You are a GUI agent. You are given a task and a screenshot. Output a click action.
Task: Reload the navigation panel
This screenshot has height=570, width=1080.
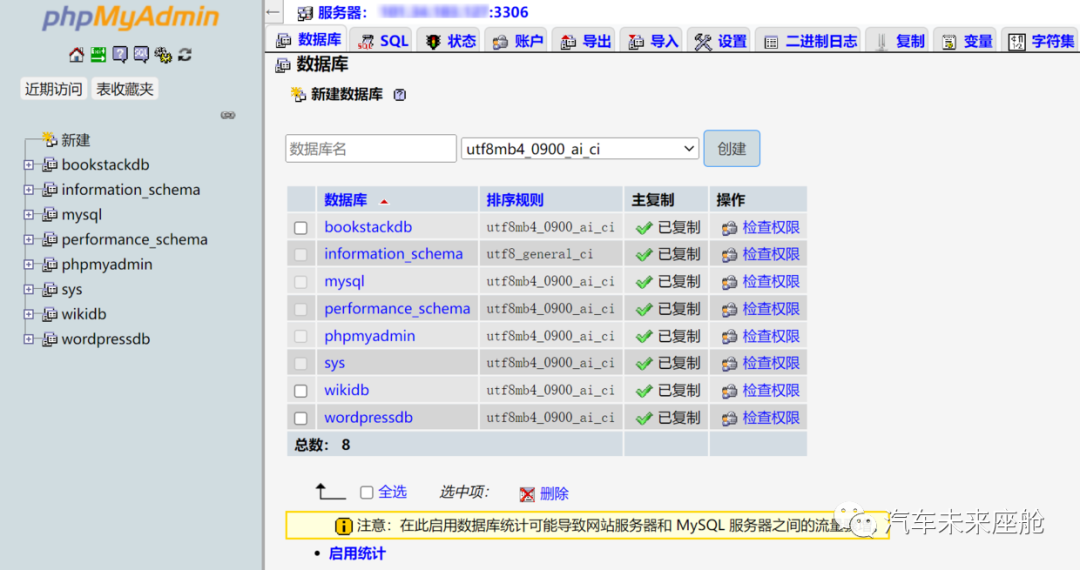(x=185, y=54)
